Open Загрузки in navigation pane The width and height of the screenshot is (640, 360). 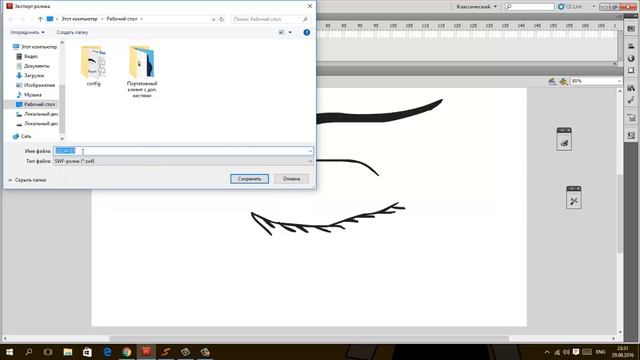coord(30,76)
